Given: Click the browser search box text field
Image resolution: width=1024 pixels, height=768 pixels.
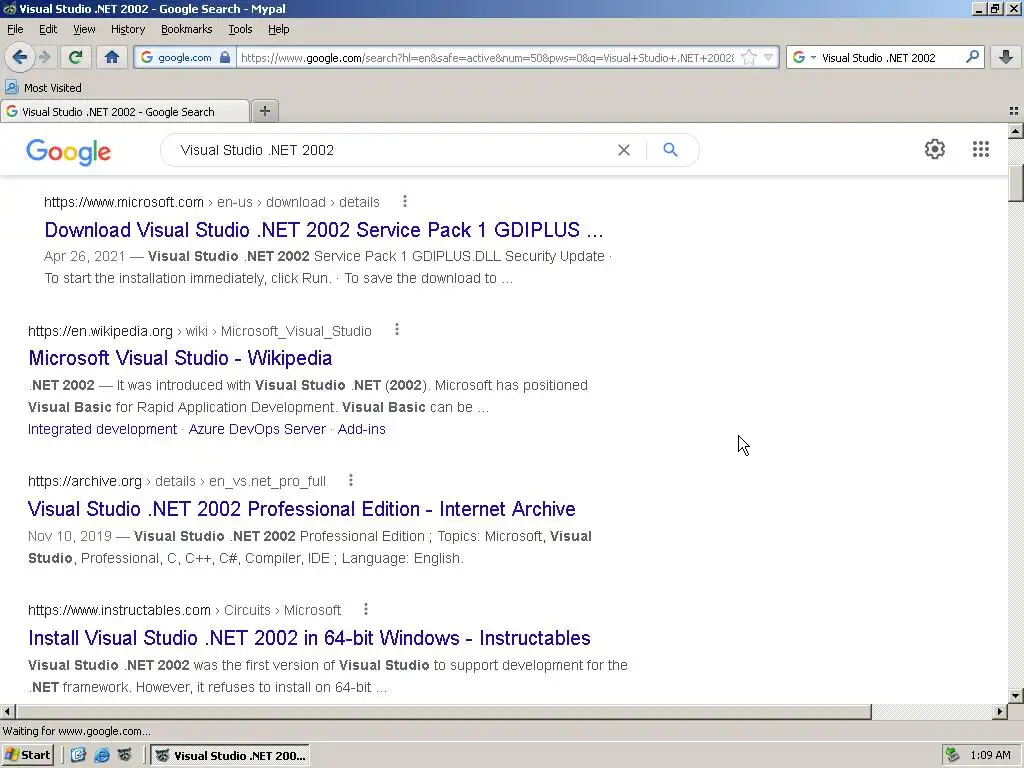Looking at the screenshot, I should tap(891, 57).
